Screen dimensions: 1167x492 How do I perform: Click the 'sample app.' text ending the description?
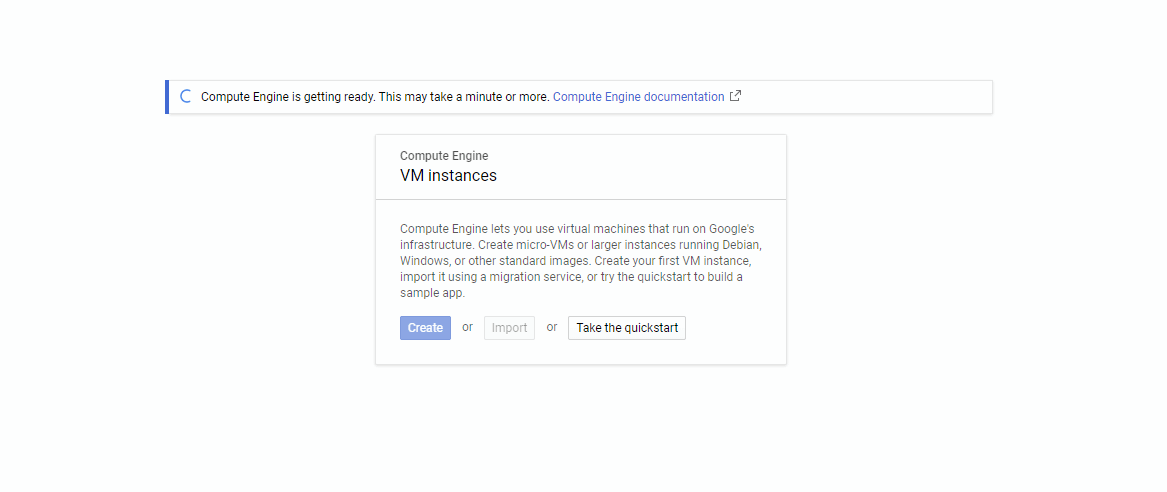432,294
